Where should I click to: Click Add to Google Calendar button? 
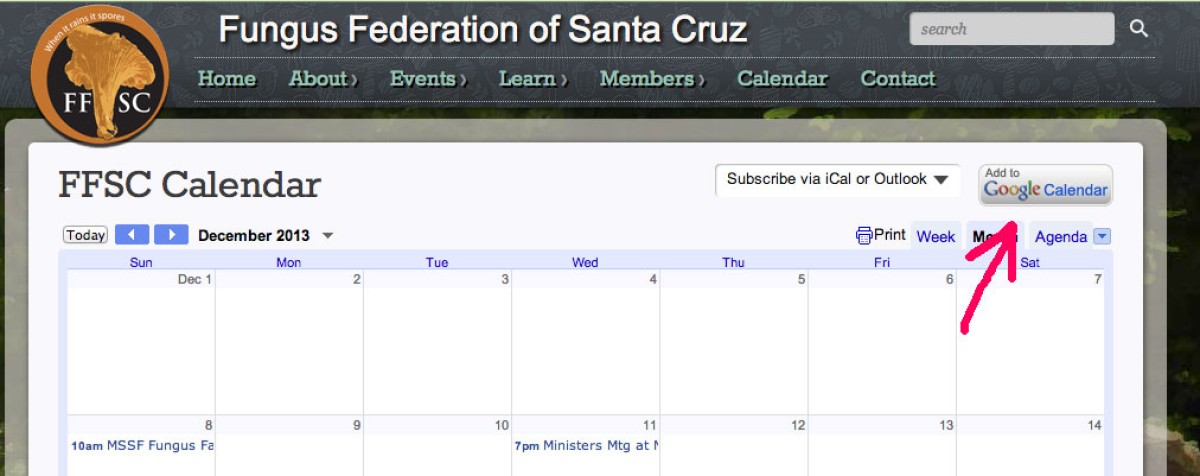(1045, 185)
